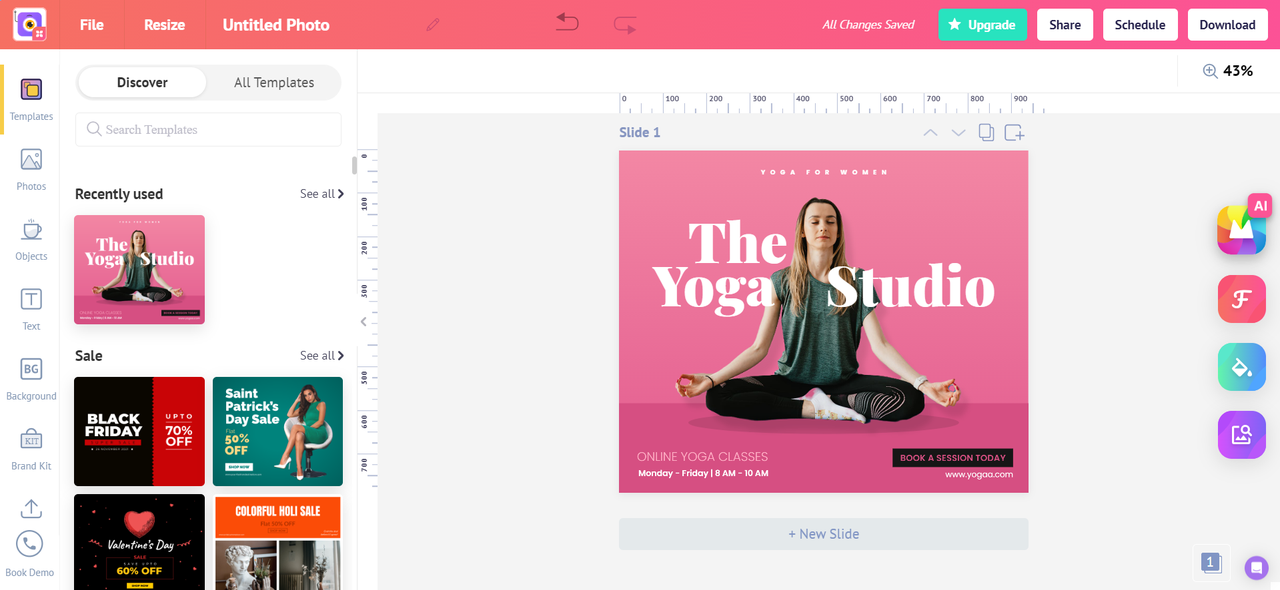This screenshot has height=590, width=1280.
Task: Click the Download button
Action: pos(1227,24)
